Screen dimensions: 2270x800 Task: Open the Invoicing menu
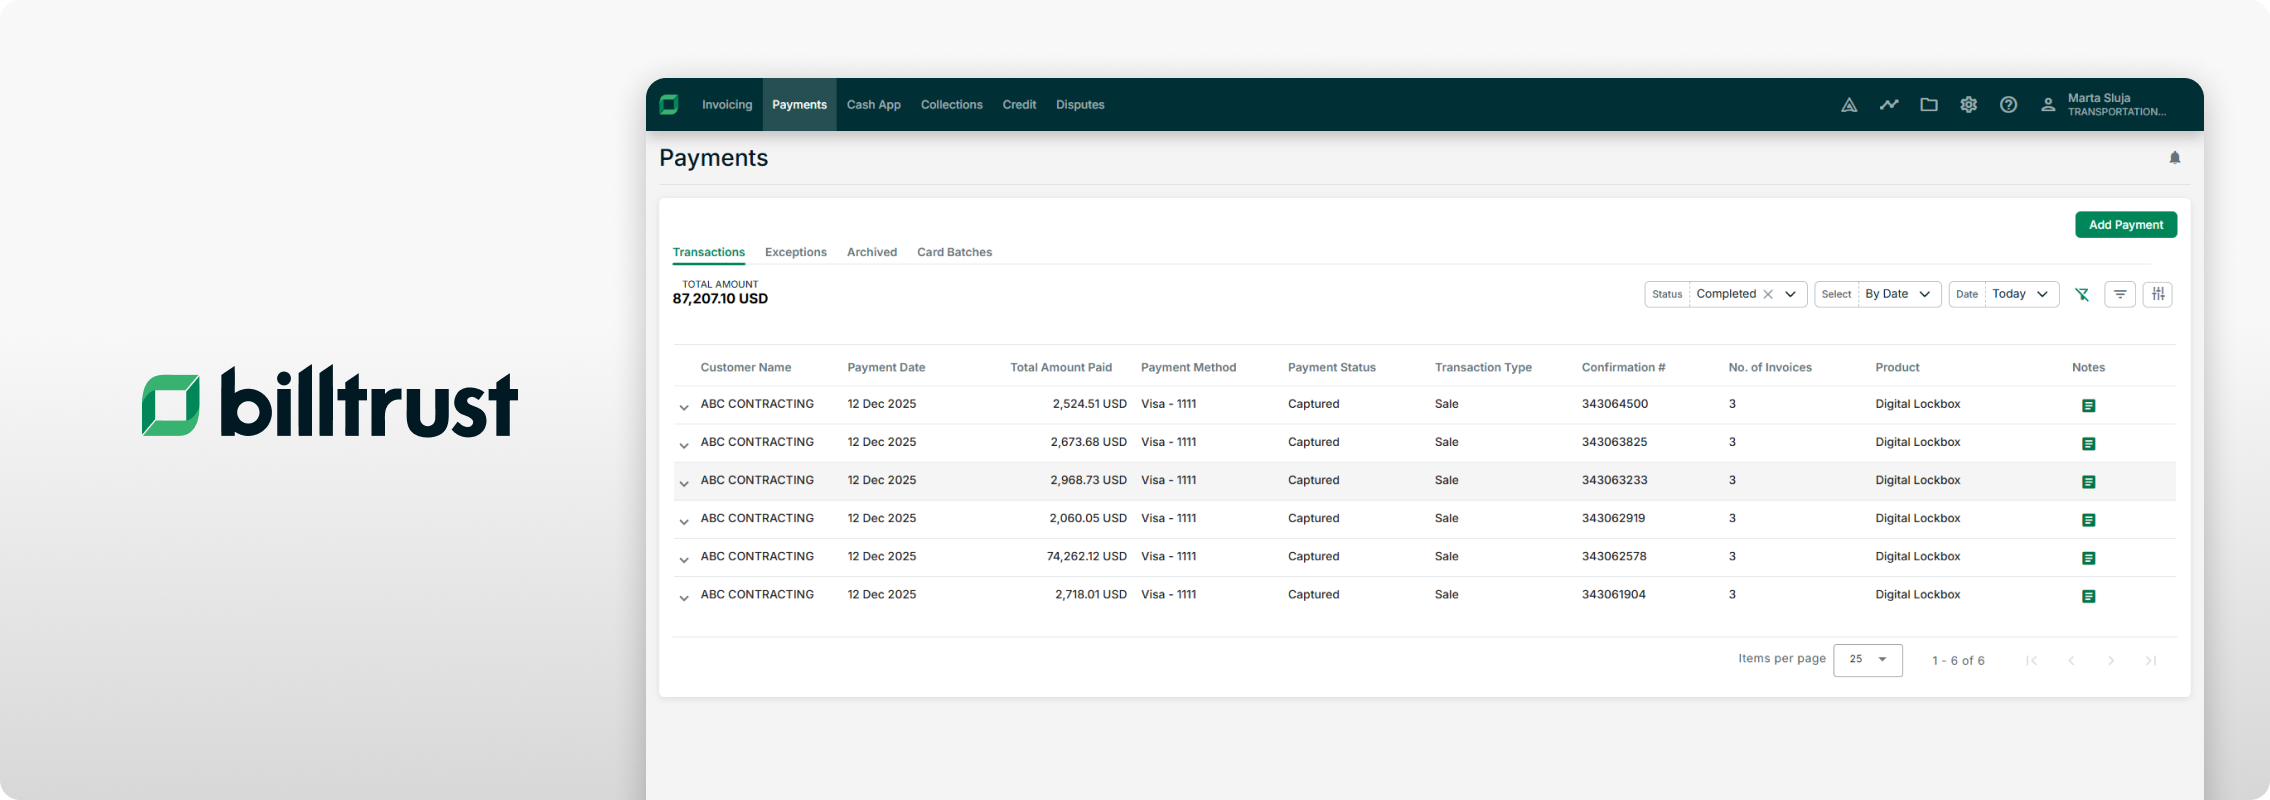point(727,105)
